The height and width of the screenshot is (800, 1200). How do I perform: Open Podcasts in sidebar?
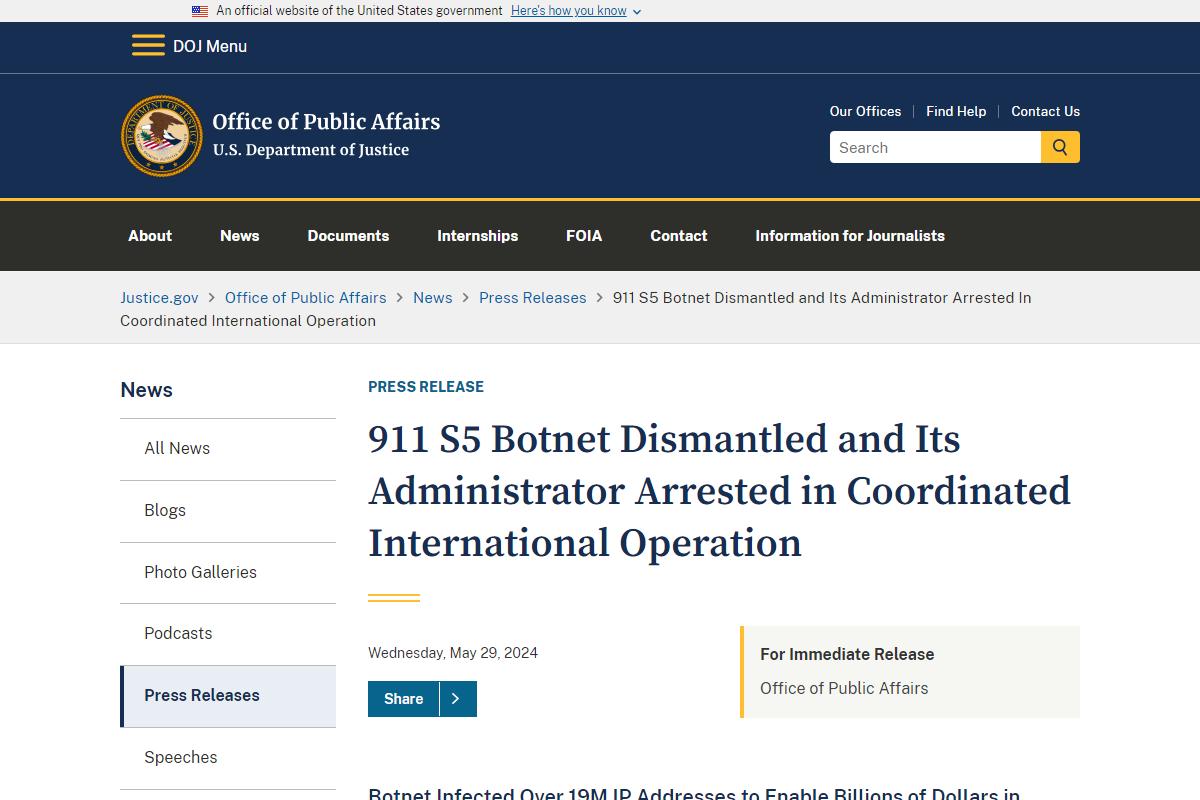228,634
